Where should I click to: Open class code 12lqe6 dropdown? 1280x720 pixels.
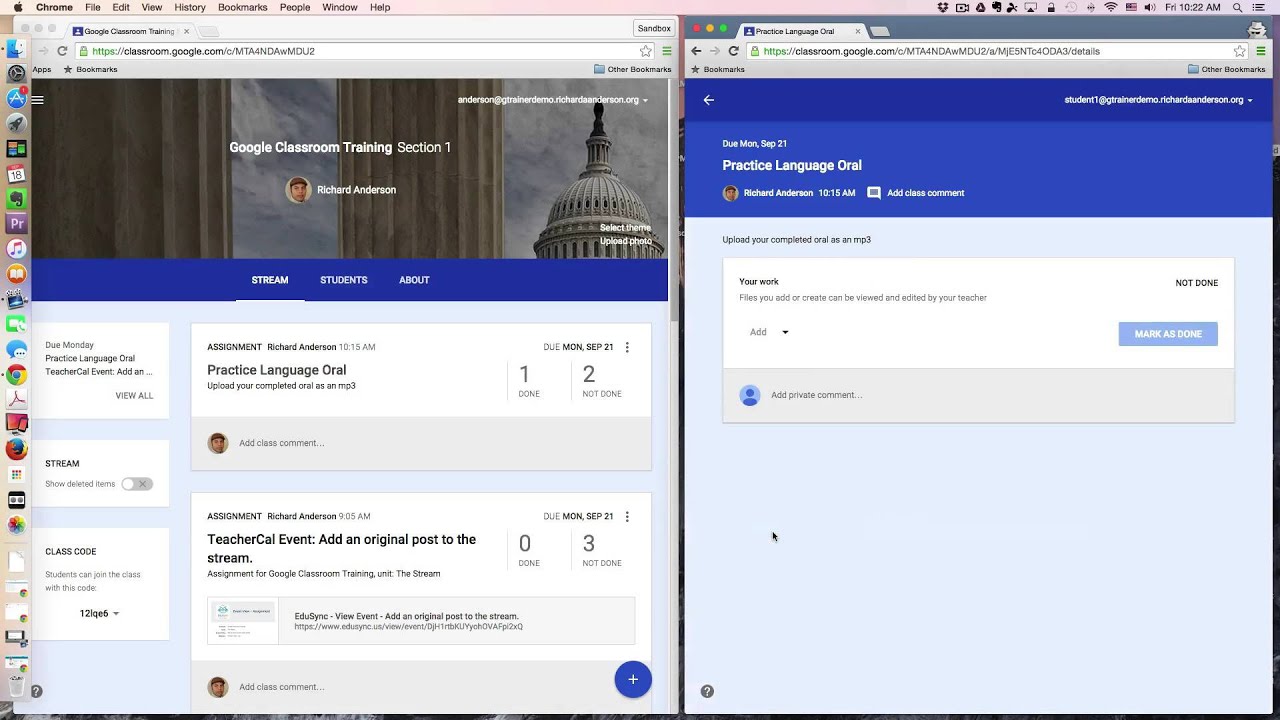click(99, 613)
